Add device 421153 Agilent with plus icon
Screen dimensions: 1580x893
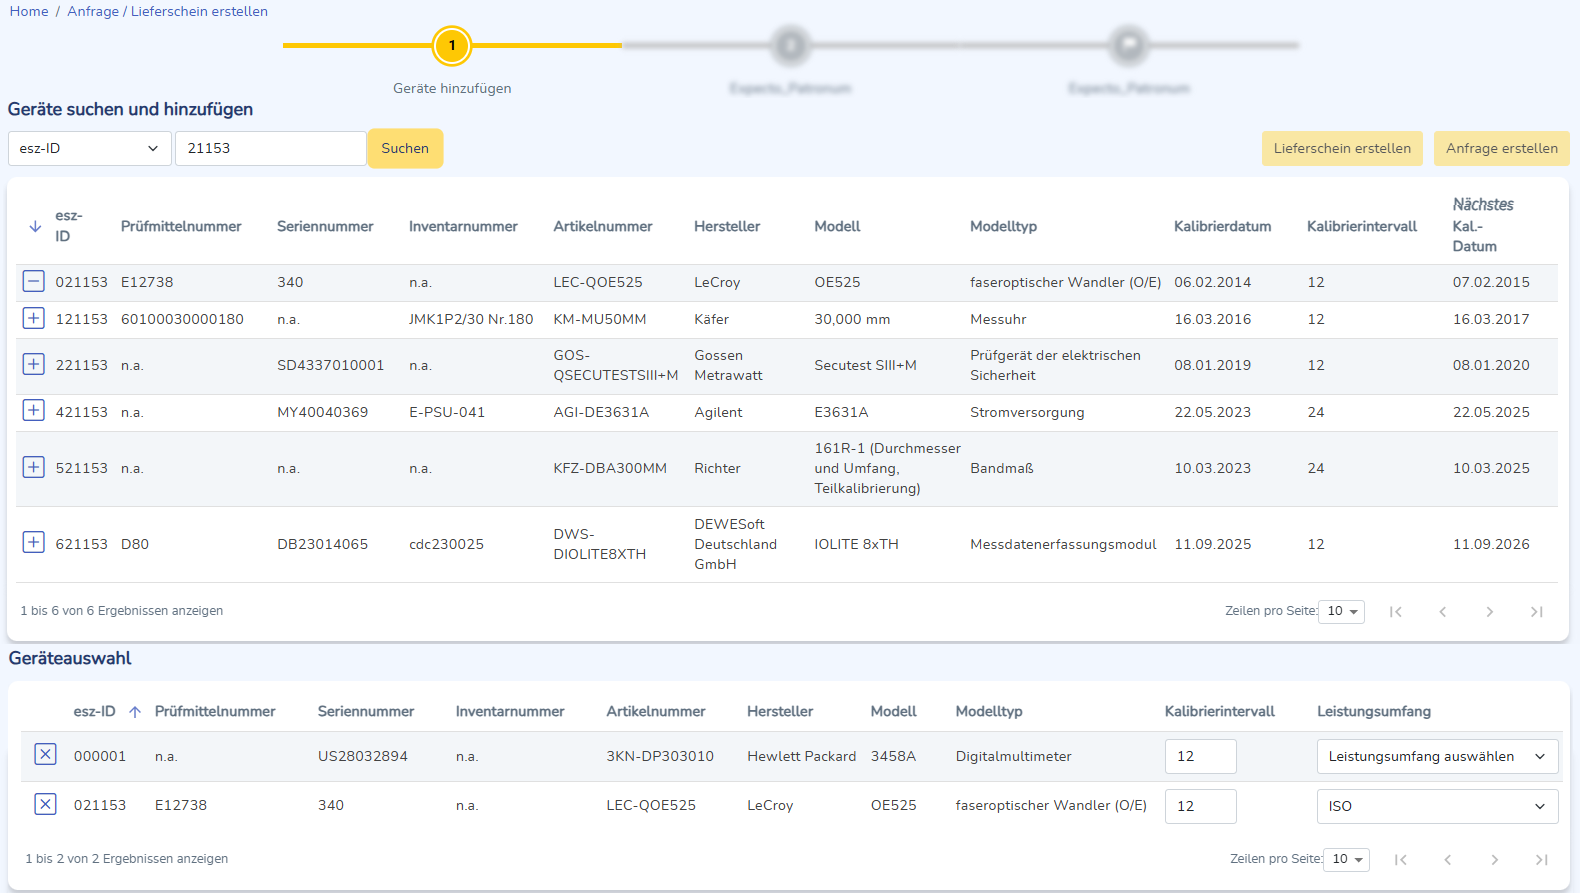(x=33, y=411)
